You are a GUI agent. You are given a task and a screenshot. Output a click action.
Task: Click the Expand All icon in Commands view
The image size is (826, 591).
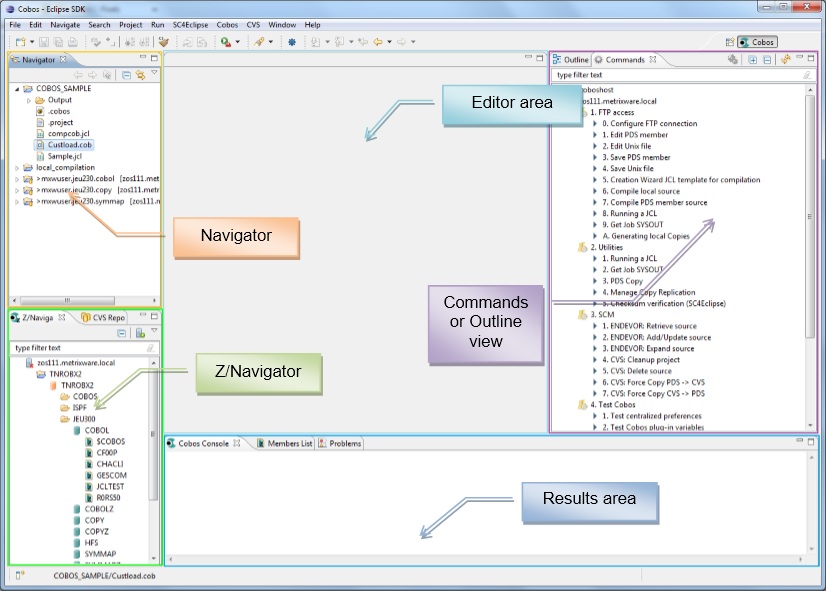tap(753, 60)
